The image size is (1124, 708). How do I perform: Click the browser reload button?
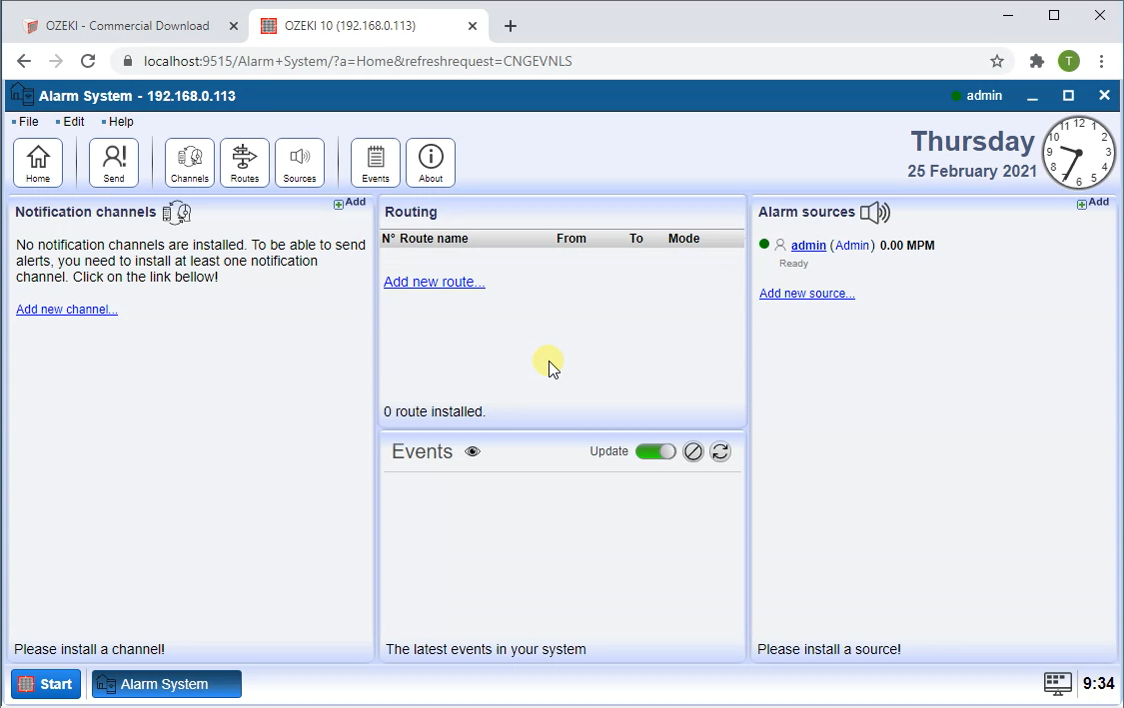[x=88, y=61]
